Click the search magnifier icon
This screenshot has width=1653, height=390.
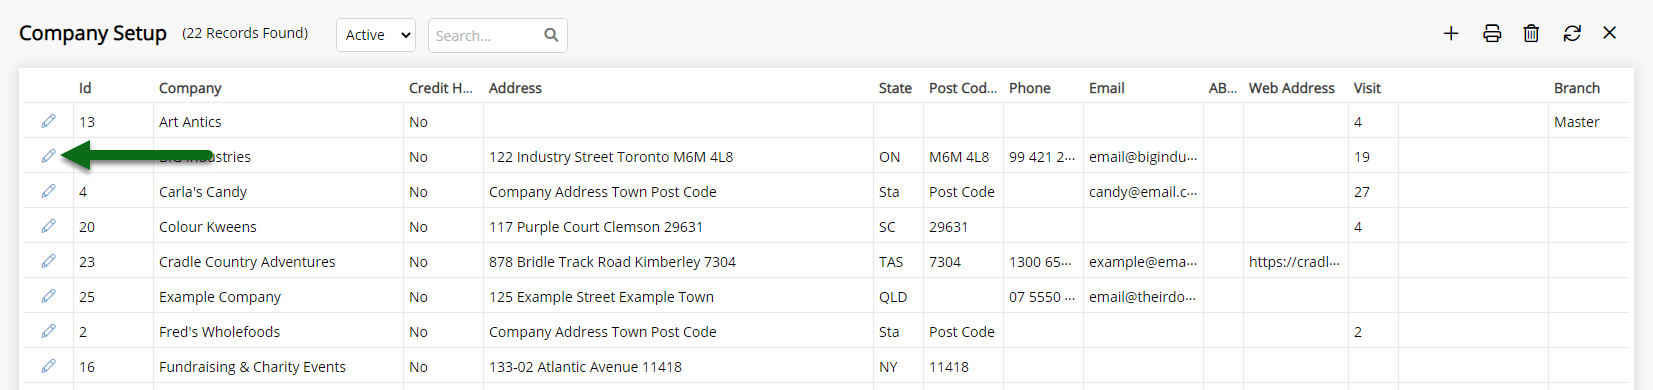551,35
